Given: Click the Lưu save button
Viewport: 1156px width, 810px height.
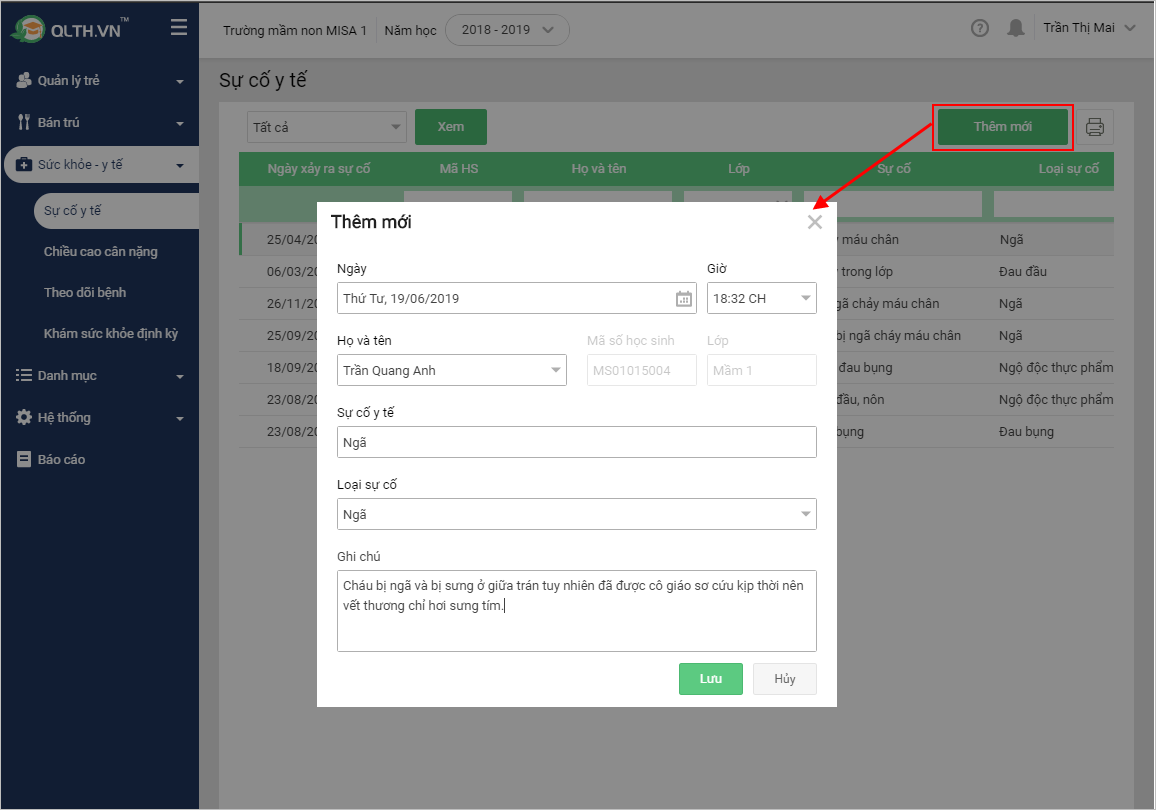Looking at the screenshot, I should (711, 679).
